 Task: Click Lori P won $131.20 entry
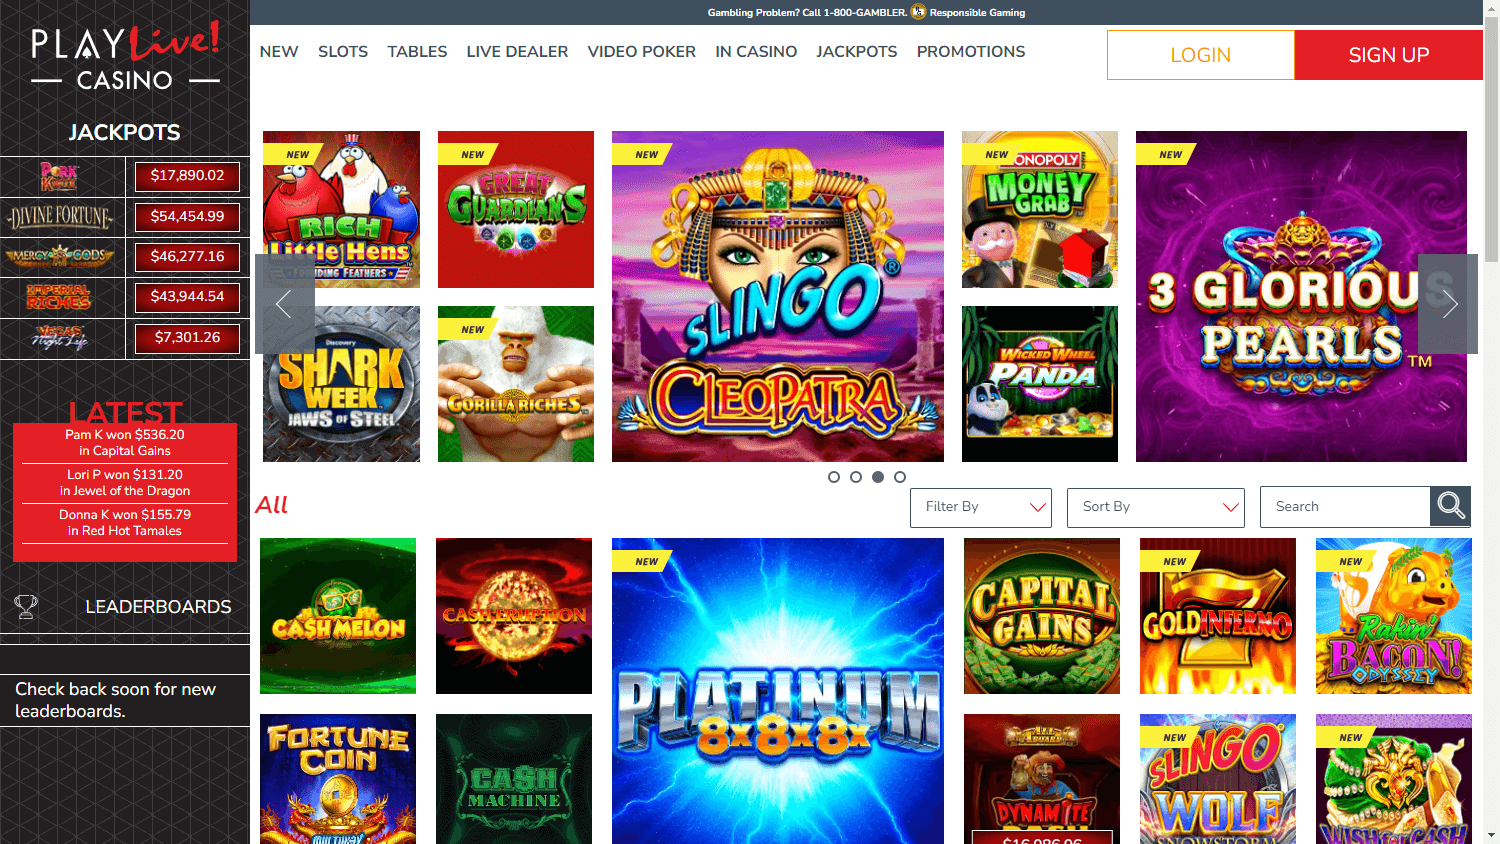click(x=125, y=483)
